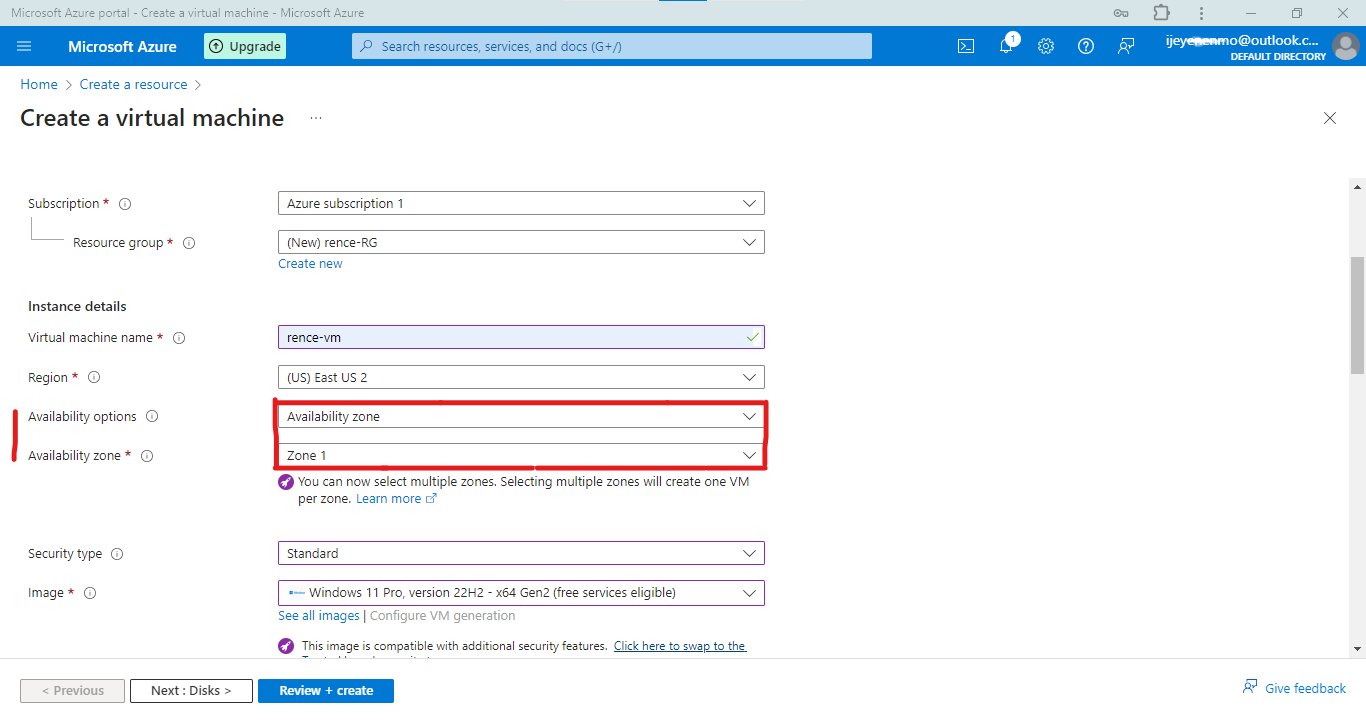Open the Learn more link about zones
1366x728 pixels.
[396, 499]
